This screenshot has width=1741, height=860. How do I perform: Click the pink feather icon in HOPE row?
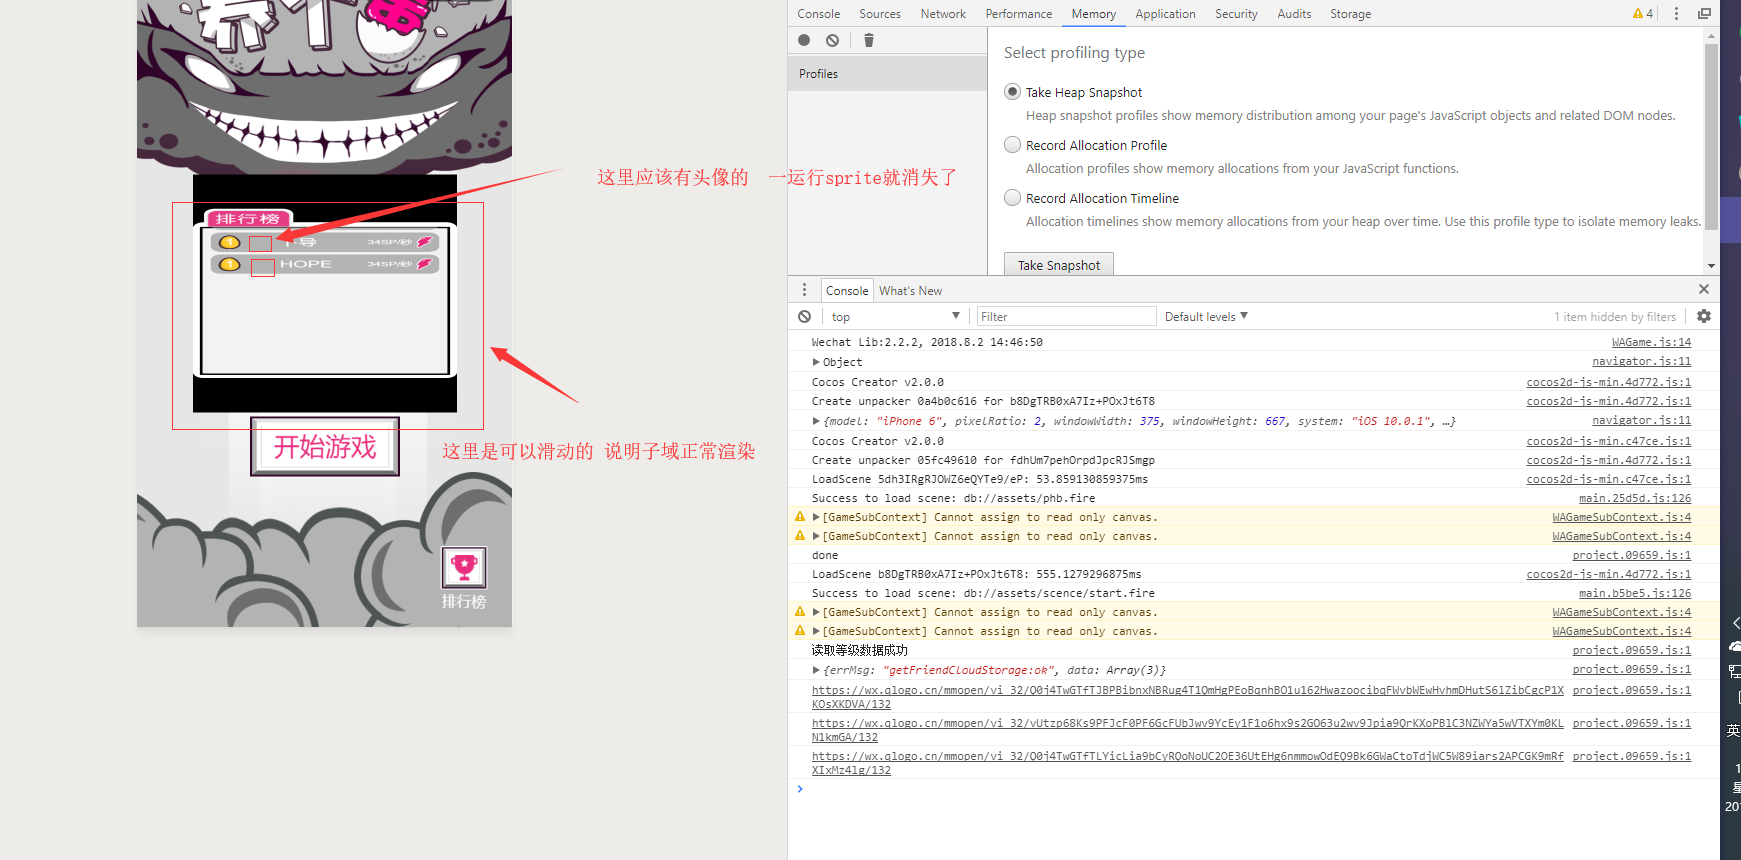[425, 264]
